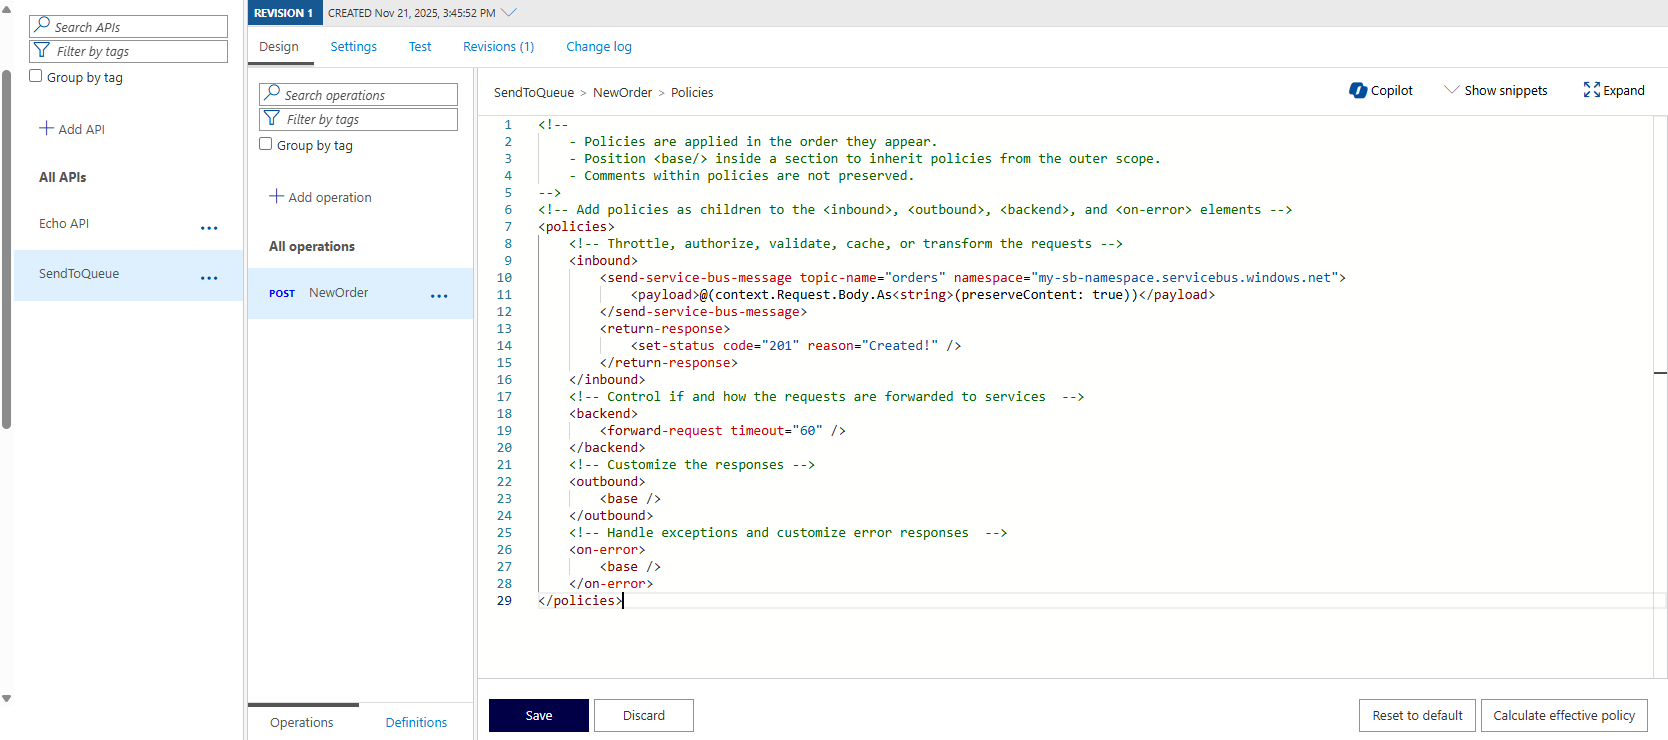
Task: Open the Definitions tab
Action: point(416,722)
